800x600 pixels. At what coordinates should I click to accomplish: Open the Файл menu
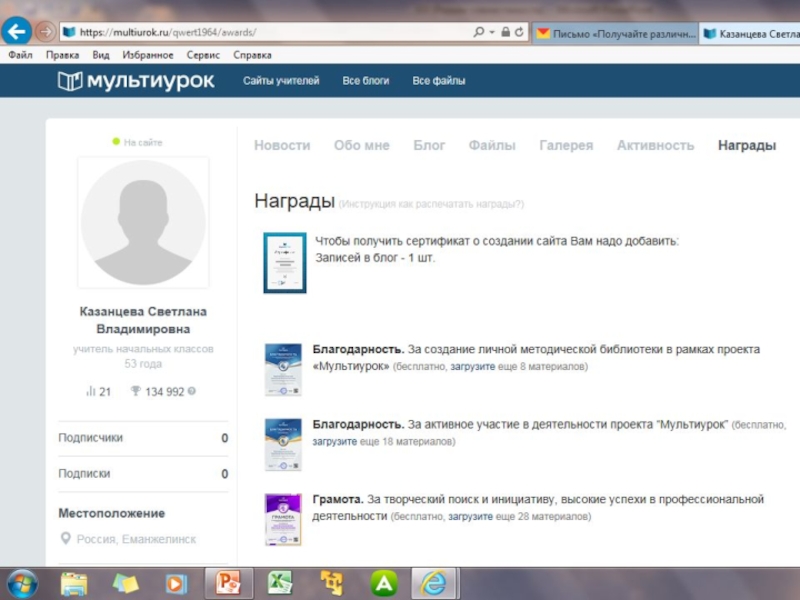(x=20, y=55)
